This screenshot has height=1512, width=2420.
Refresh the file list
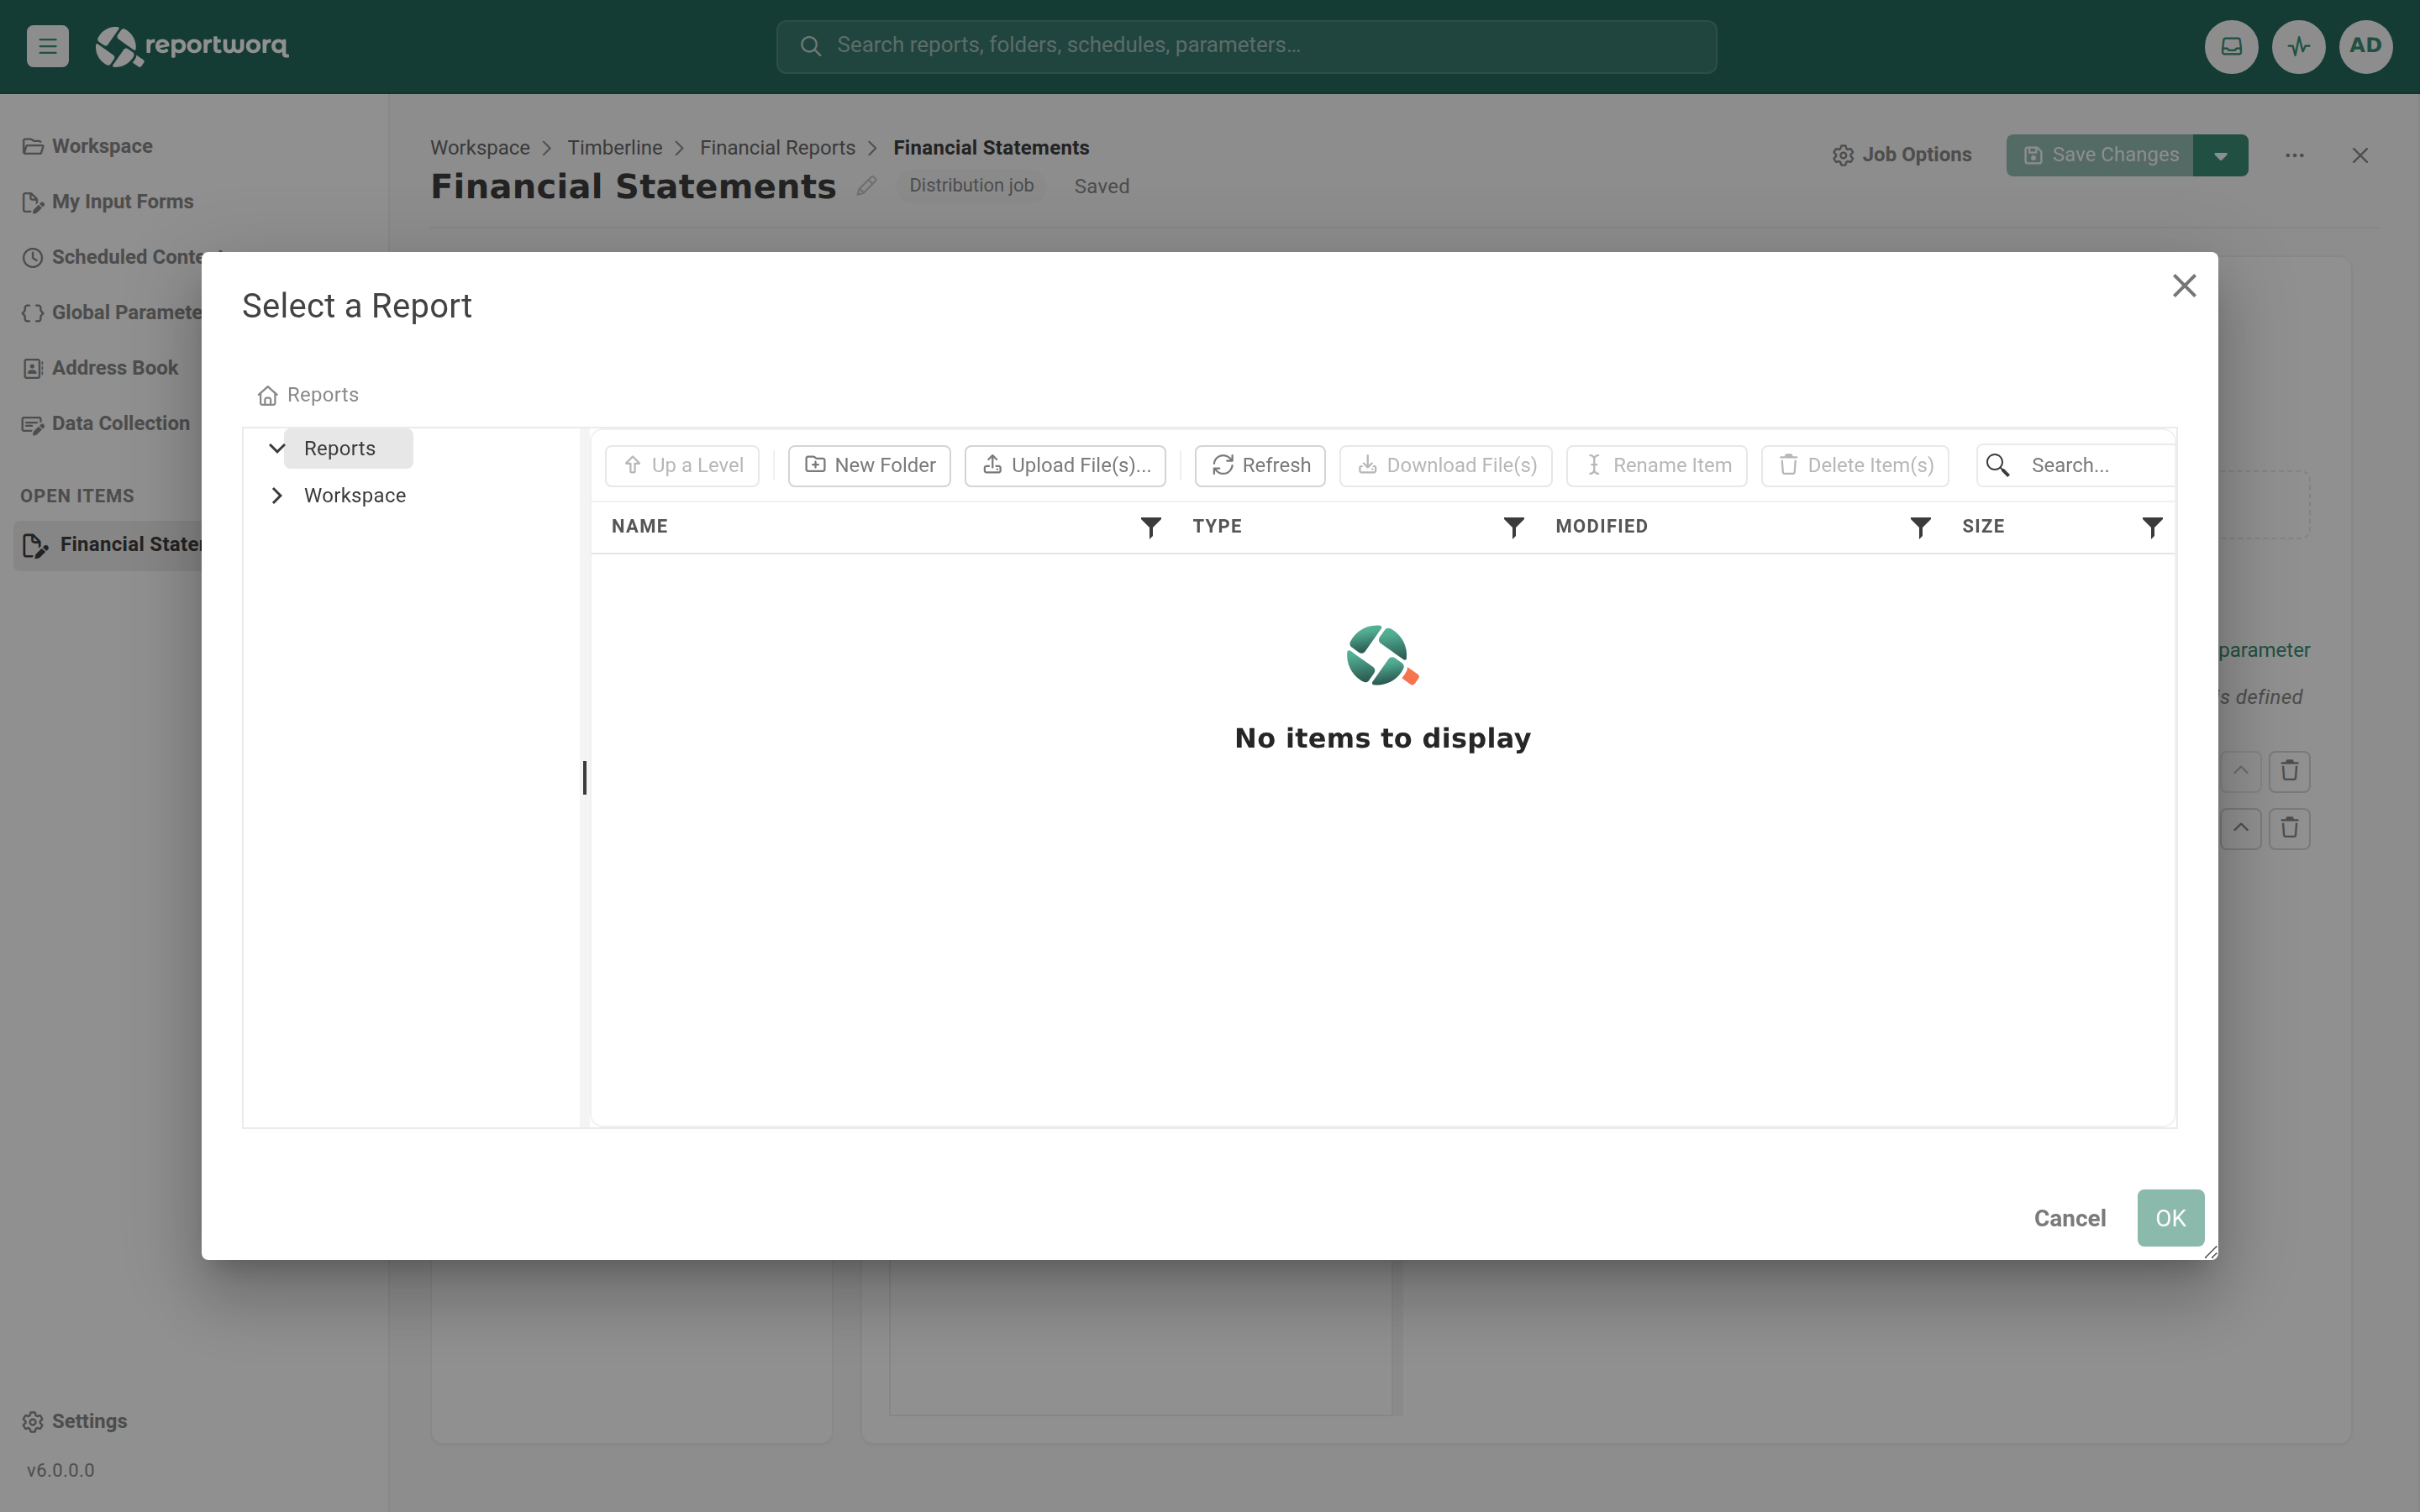(x=1260, y=465)
